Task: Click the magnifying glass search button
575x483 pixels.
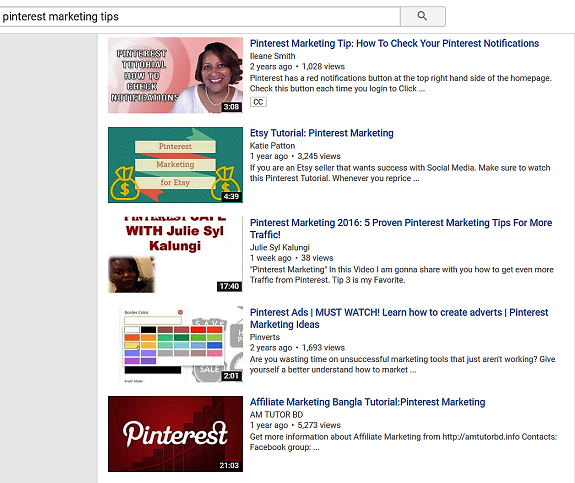Action: point(422,16)
